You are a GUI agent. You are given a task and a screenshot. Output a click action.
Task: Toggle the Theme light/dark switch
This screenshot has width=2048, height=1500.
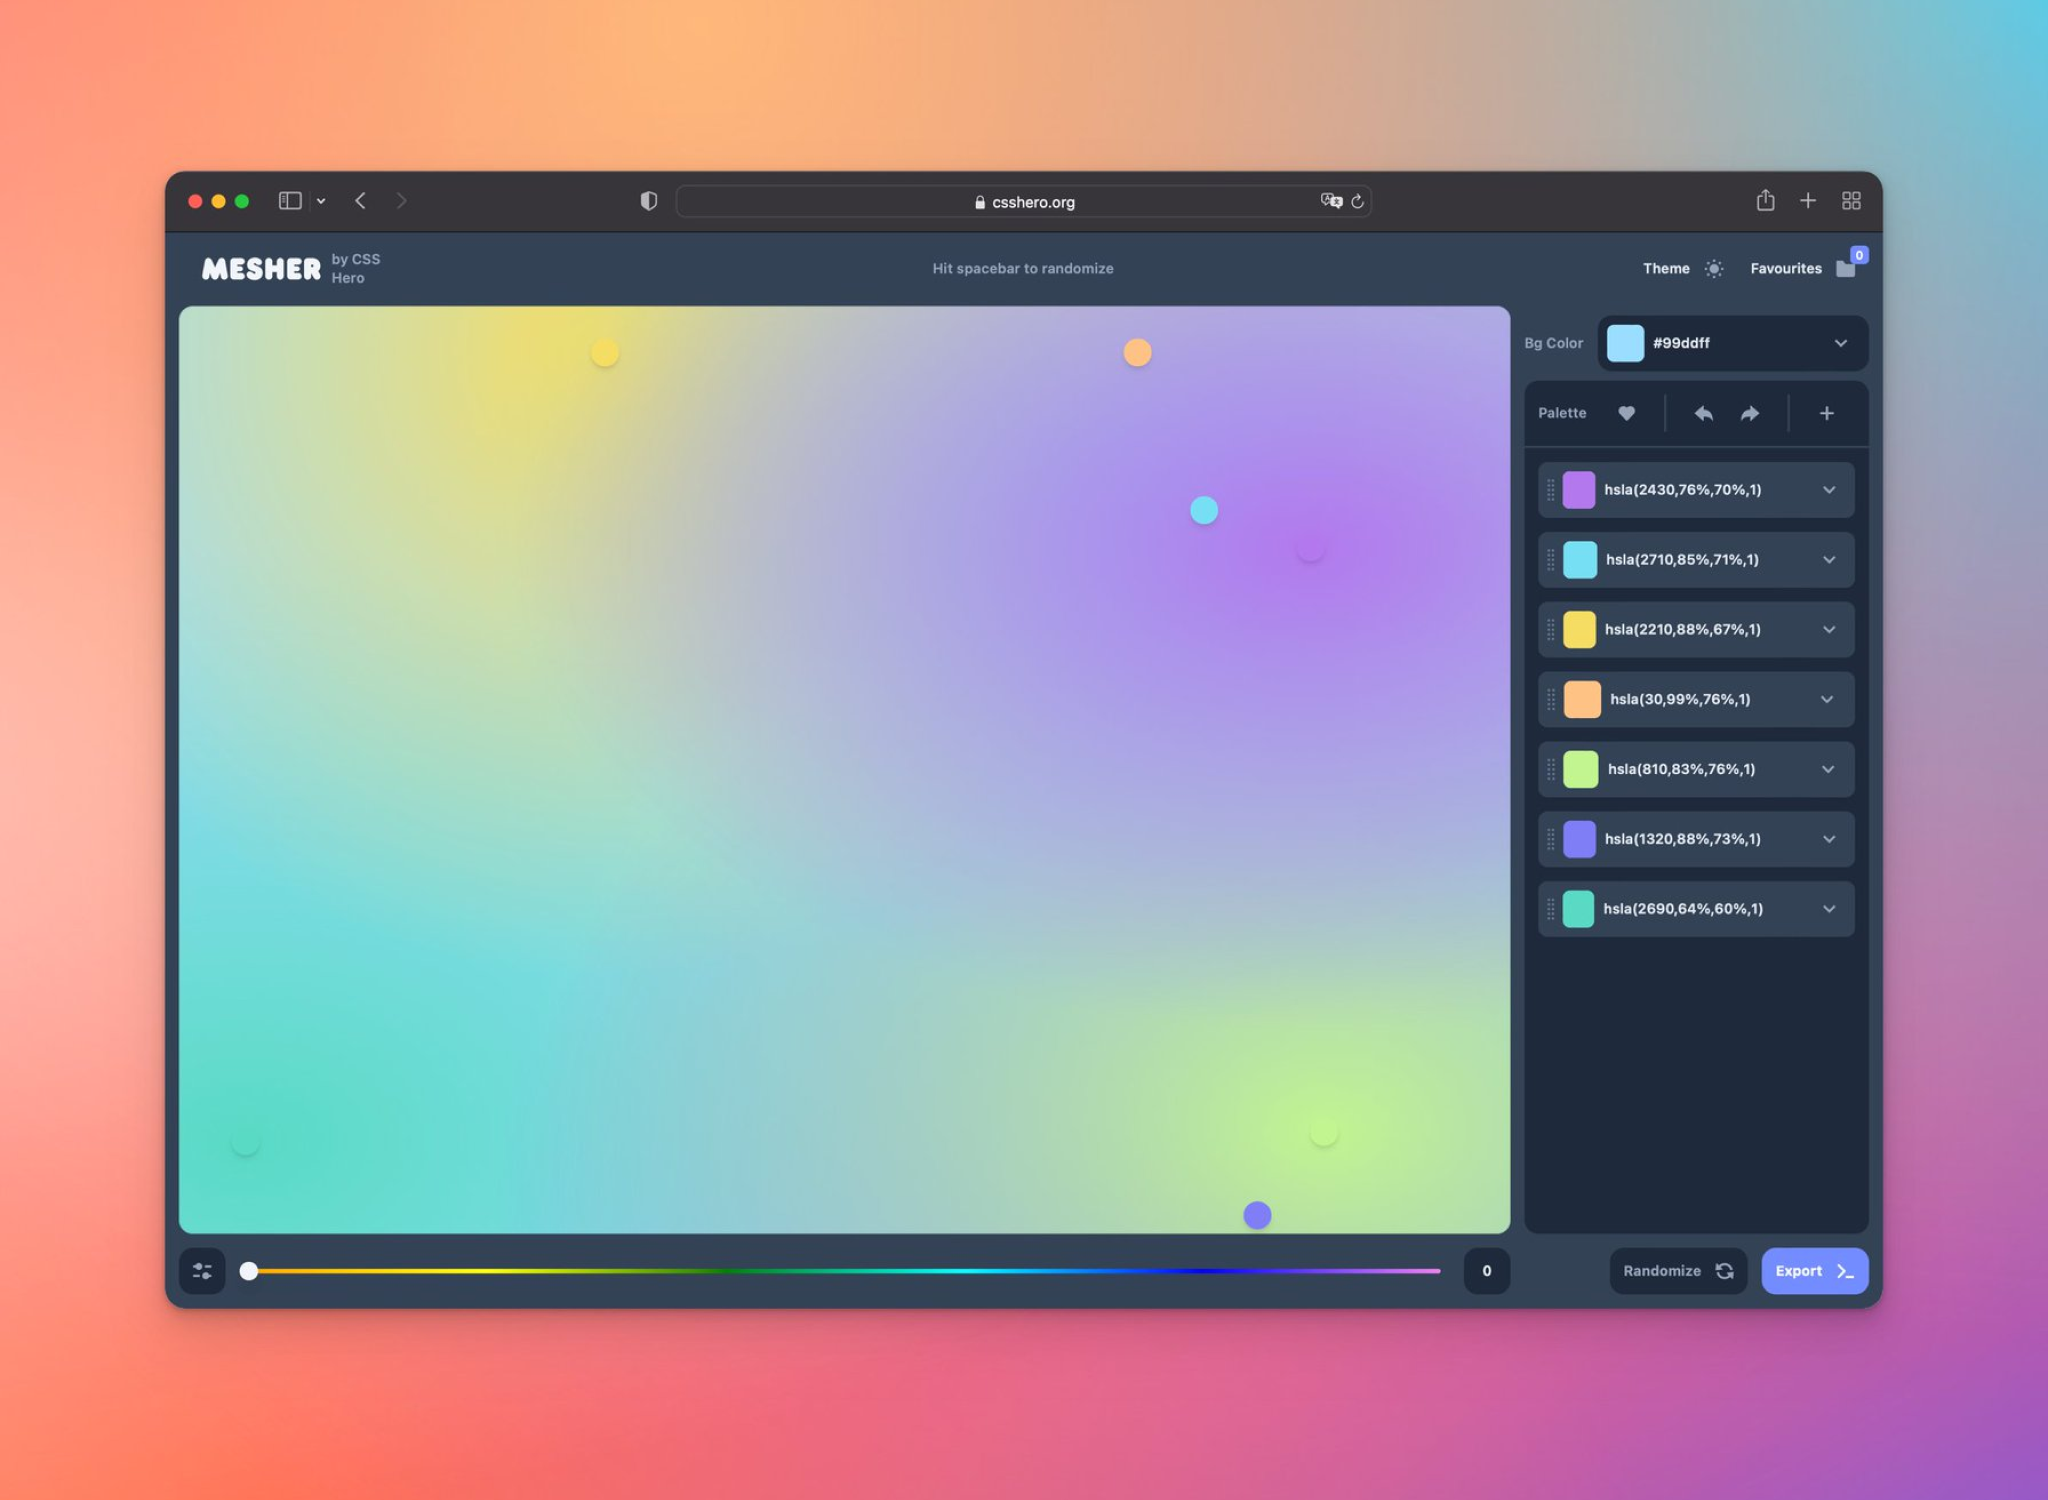pos(1714,268)
